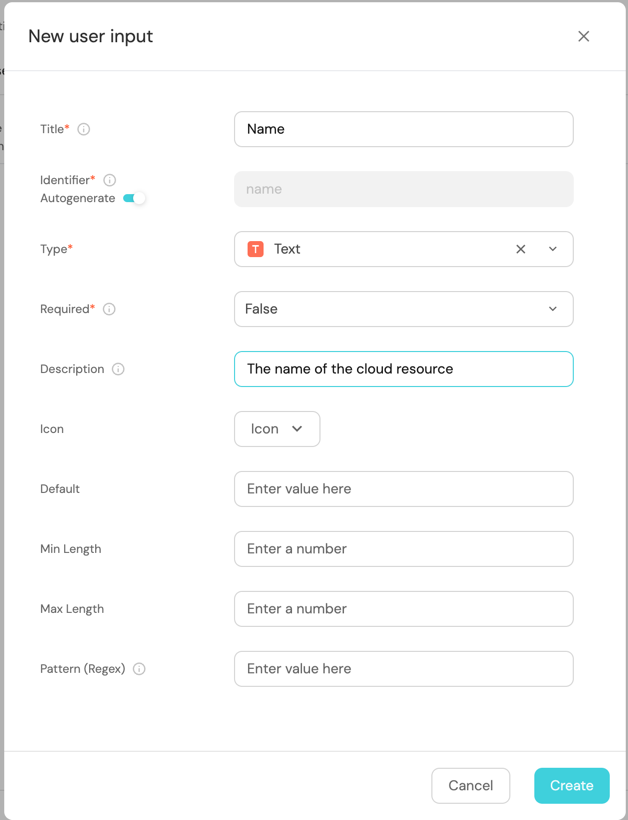The width and height of the screenshot is (628, 820).
Task: Open the Icon picker dropdown
Action: click(x=277, y=429)
